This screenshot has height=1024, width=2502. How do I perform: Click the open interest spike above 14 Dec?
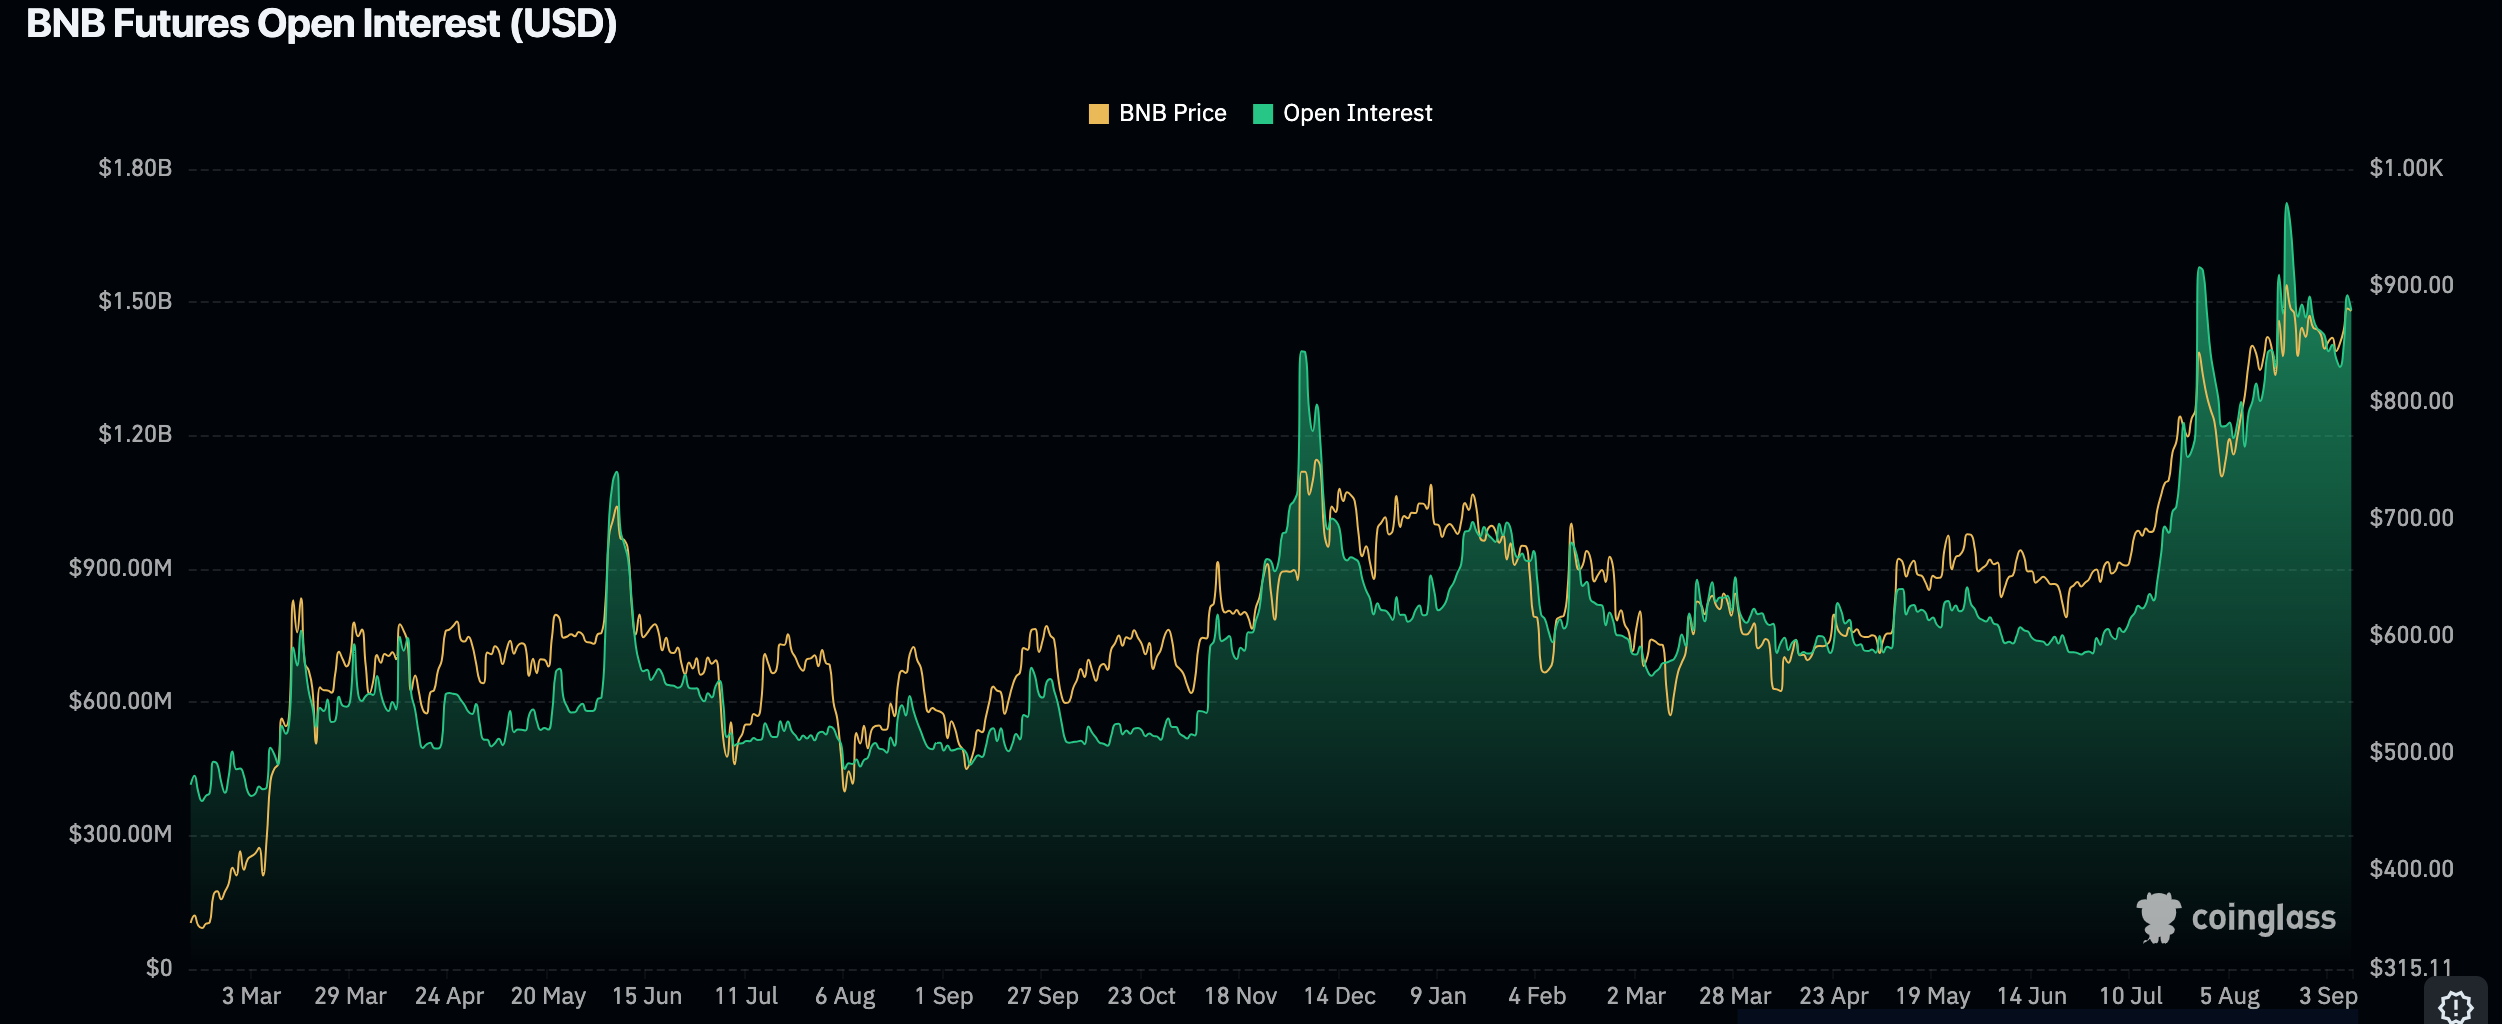1302,353
